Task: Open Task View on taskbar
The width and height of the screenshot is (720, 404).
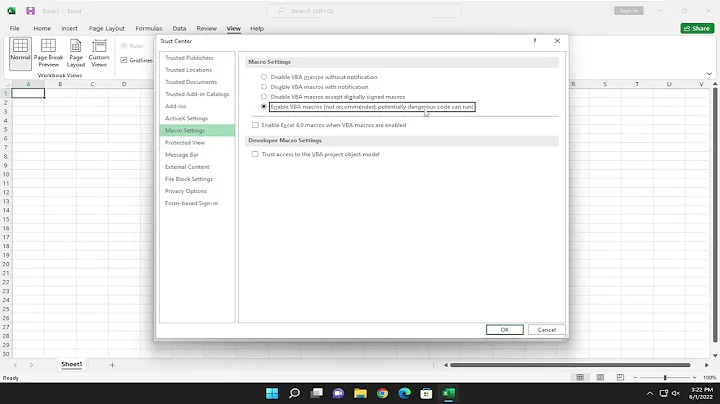Action: coord(316,393)
